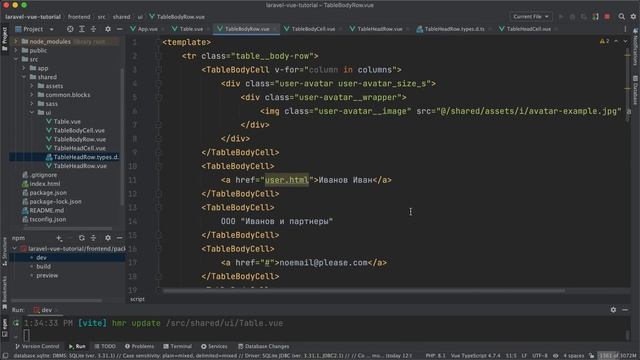The image size is (640, 360).
Task: Open Version Control tool window
Action: pyautogui.click(x=37, y=346)
